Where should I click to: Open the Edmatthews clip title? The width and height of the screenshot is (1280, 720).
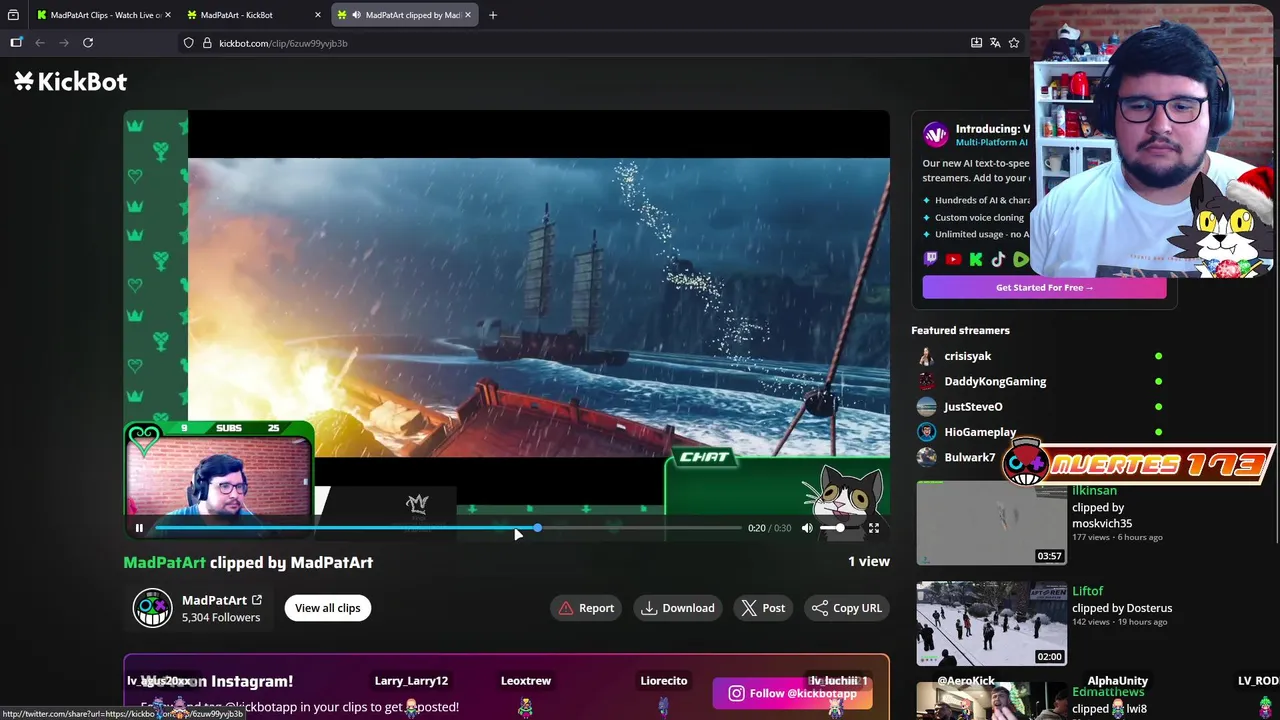click(x=1108, y=692)
